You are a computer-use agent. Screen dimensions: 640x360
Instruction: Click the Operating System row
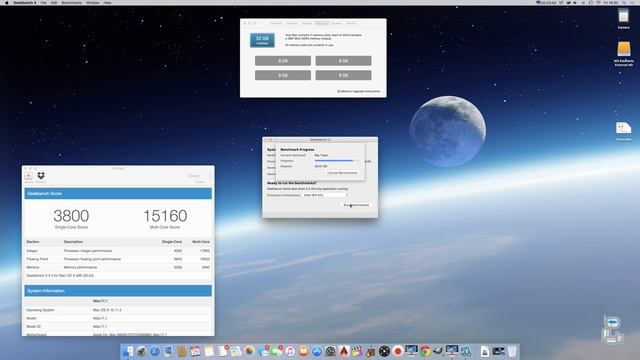(x=118, y=310)
